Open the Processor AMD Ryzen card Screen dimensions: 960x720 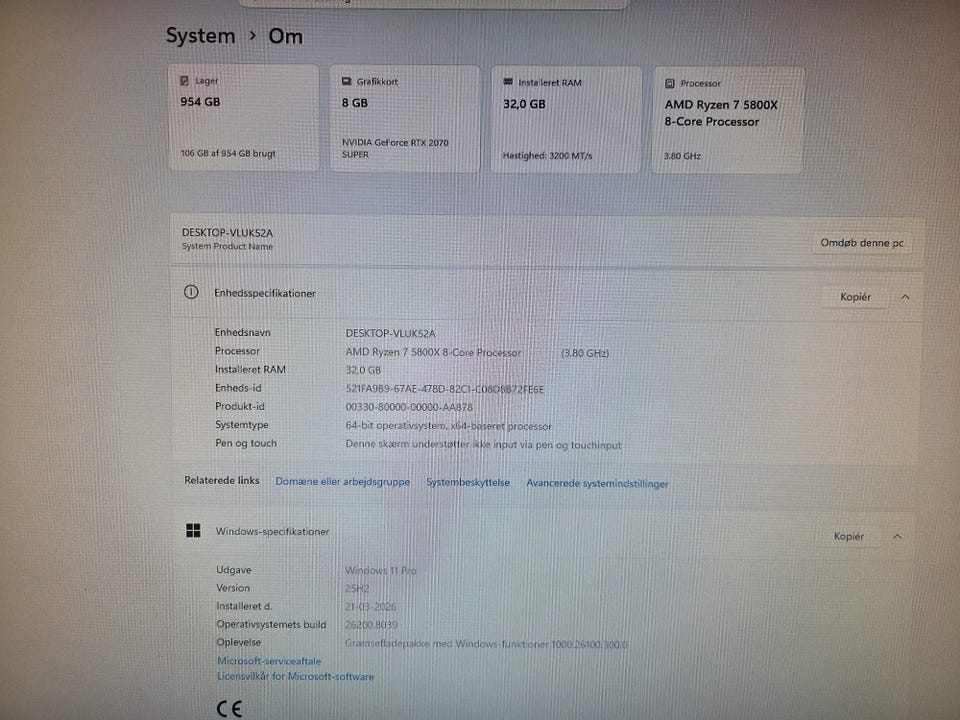click(727, 121)
